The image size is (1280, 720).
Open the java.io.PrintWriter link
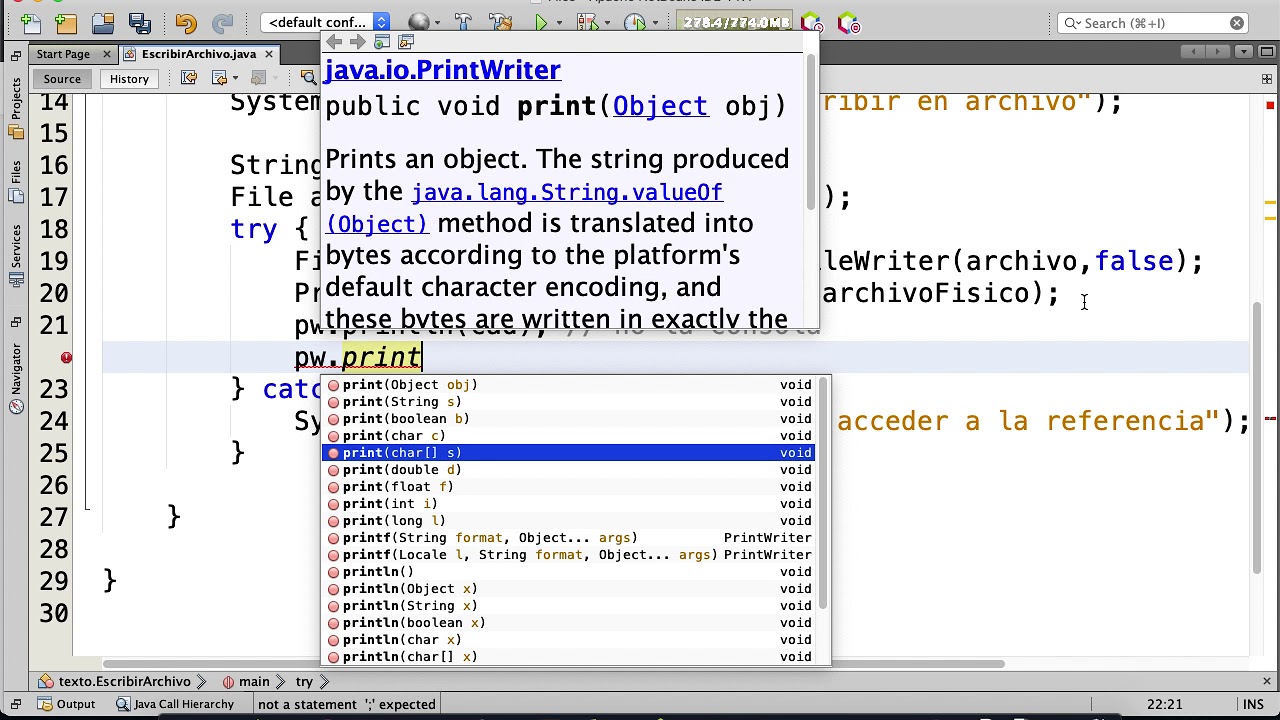pyautogui.click(x=442, y=70)
